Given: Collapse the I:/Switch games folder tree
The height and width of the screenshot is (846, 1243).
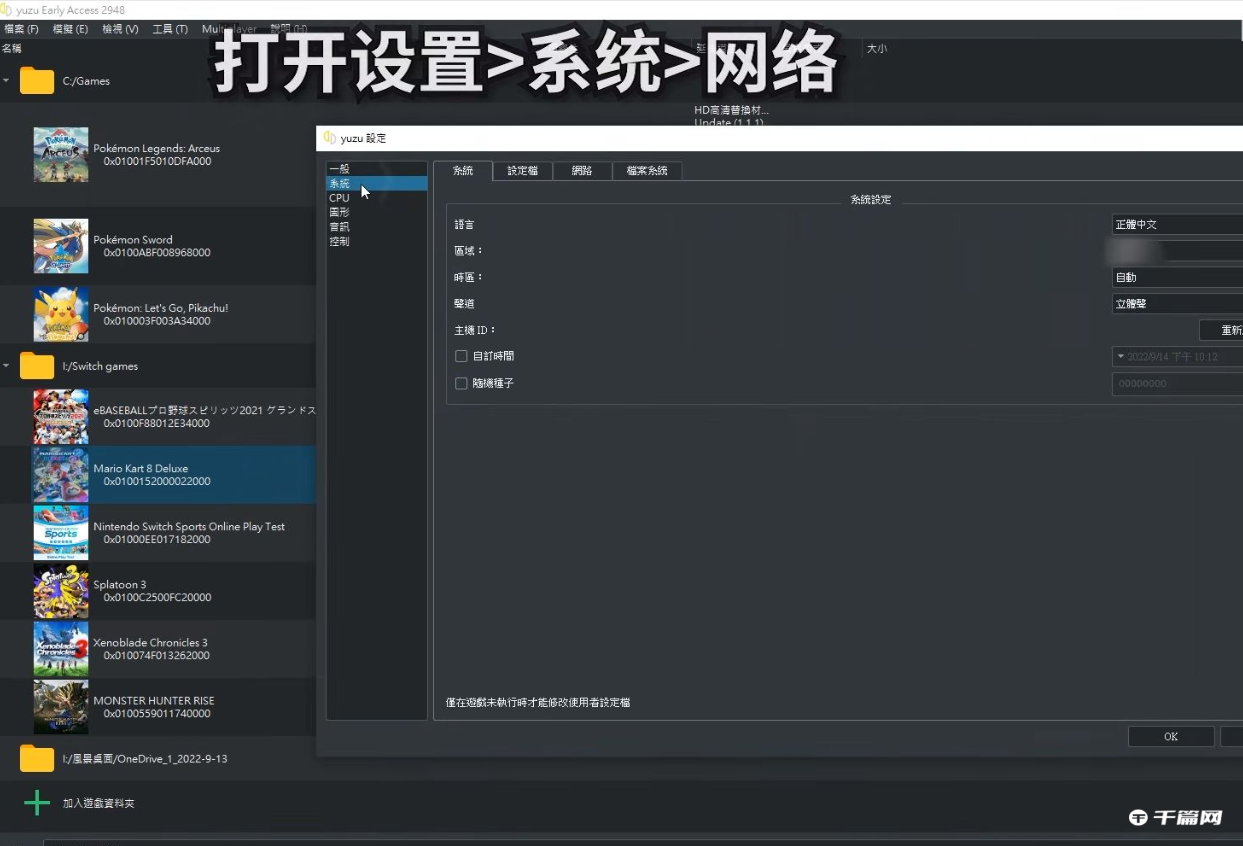Looking at the screenshot, I should coord(6,366).
